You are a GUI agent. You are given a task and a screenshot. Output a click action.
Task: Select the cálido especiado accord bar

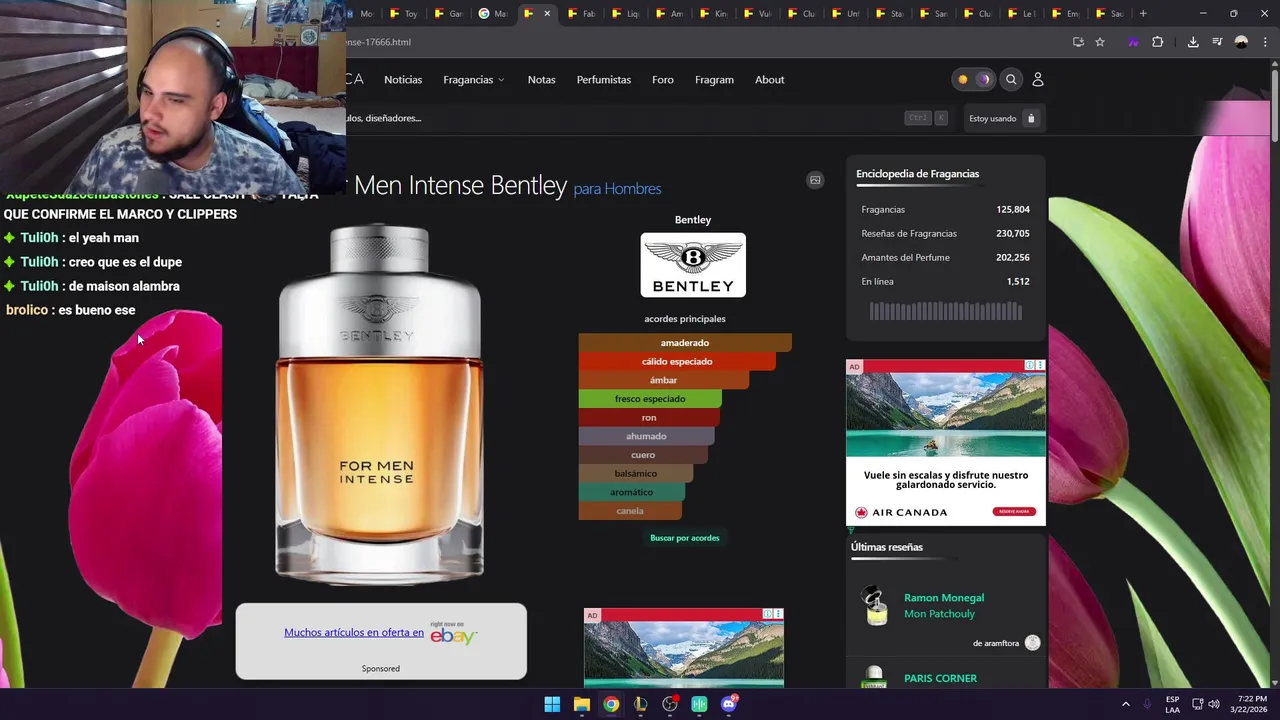tap(677, 362)
